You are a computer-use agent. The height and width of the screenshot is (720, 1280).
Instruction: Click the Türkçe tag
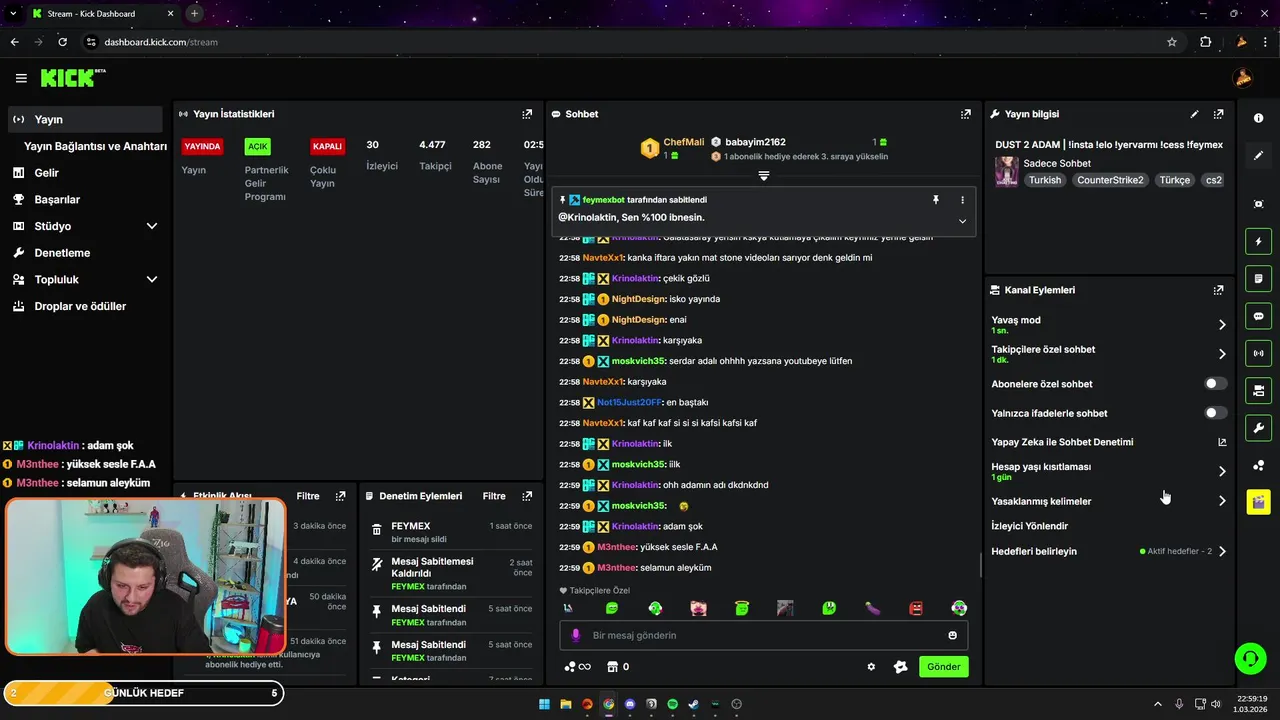1174,180
